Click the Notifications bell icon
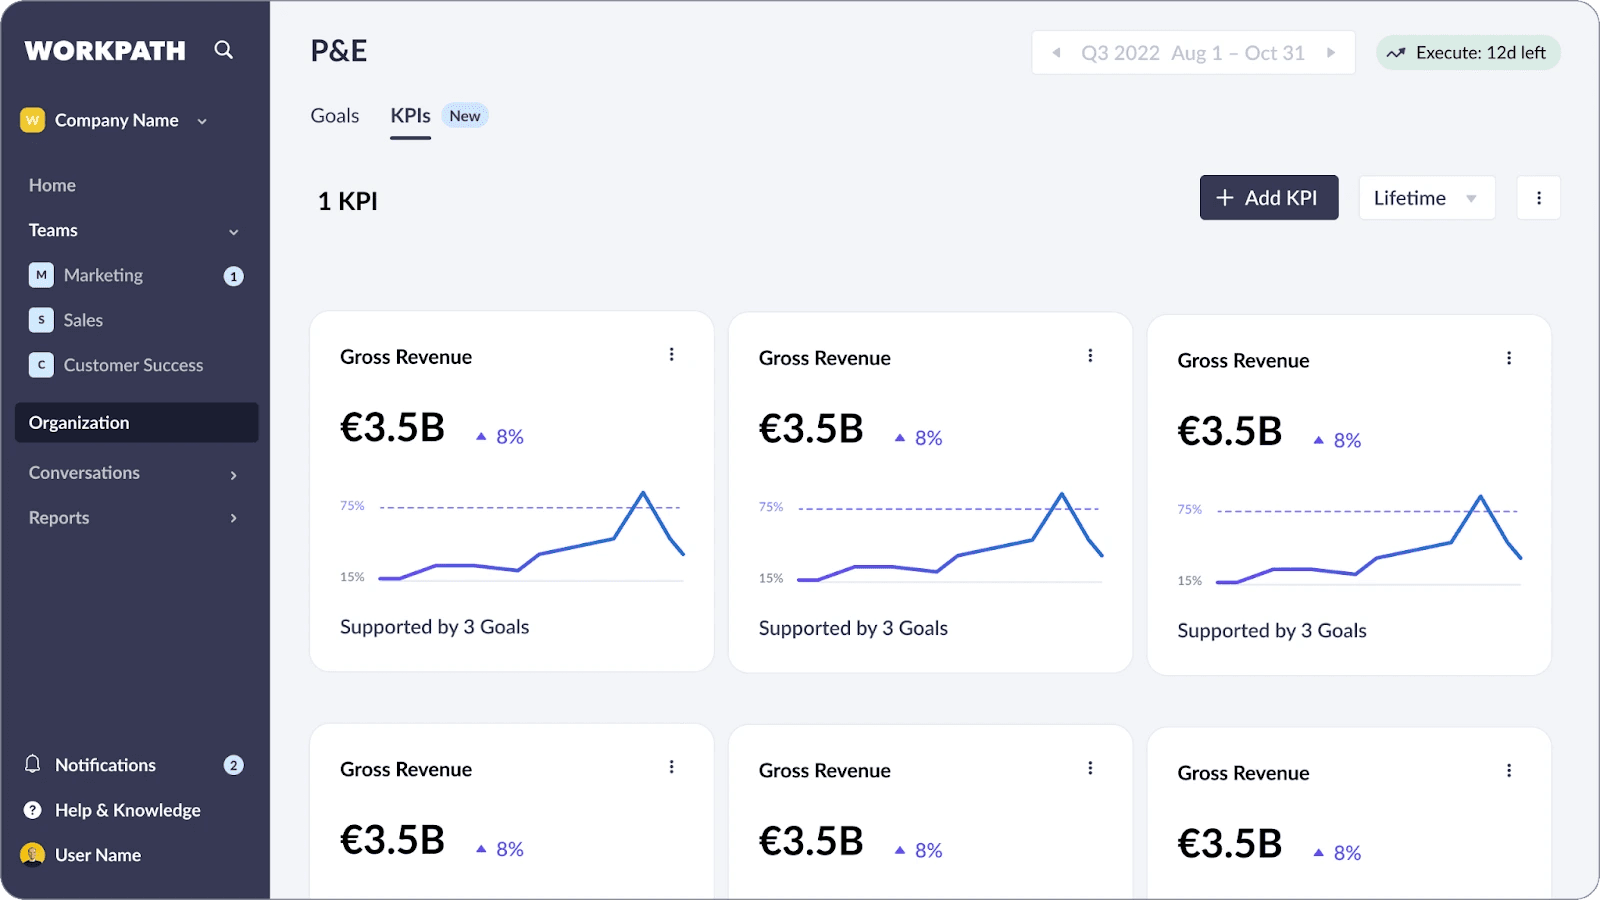 [33, 764]
